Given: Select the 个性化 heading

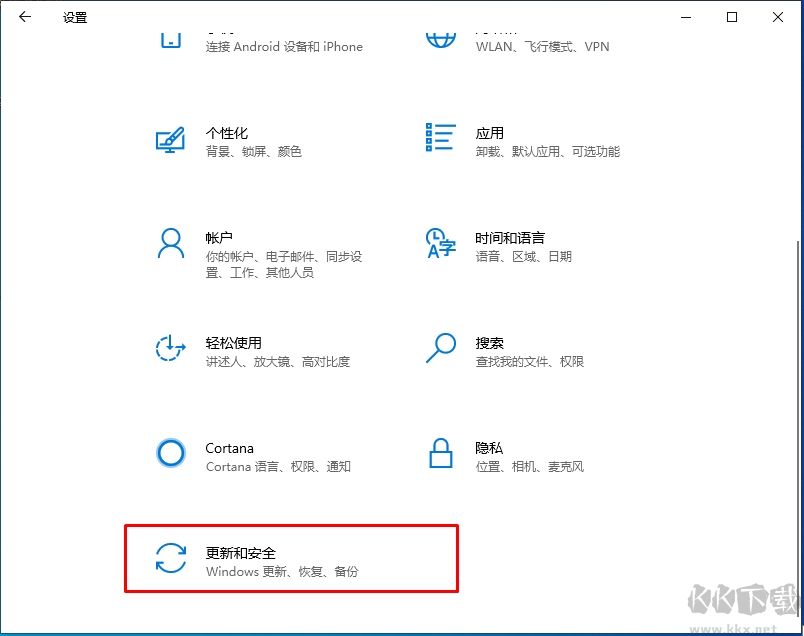Looking at the screenshot, I should click(x=227, y=133).
